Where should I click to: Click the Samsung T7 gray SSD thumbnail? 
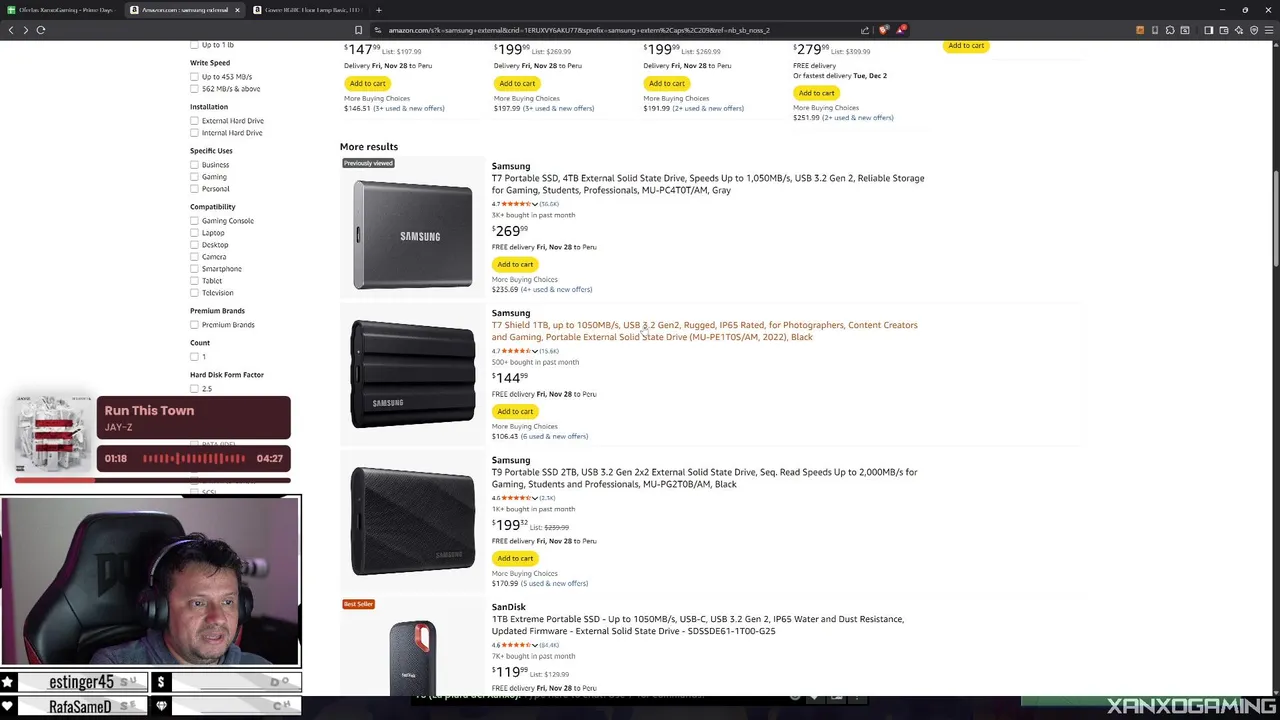(412, 234)
